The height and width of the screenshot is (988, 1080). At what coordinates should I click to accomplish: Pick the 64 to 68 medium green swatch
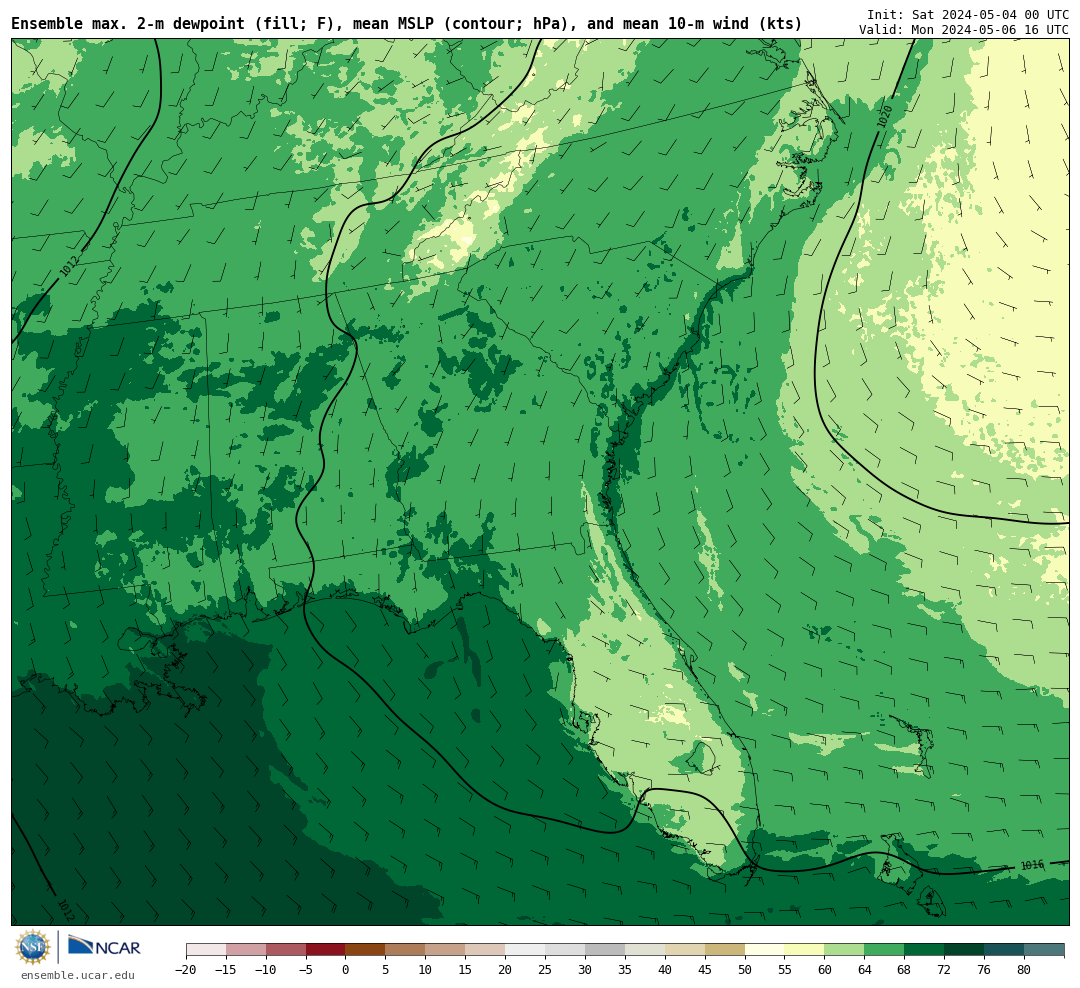[x=885, y=950]
